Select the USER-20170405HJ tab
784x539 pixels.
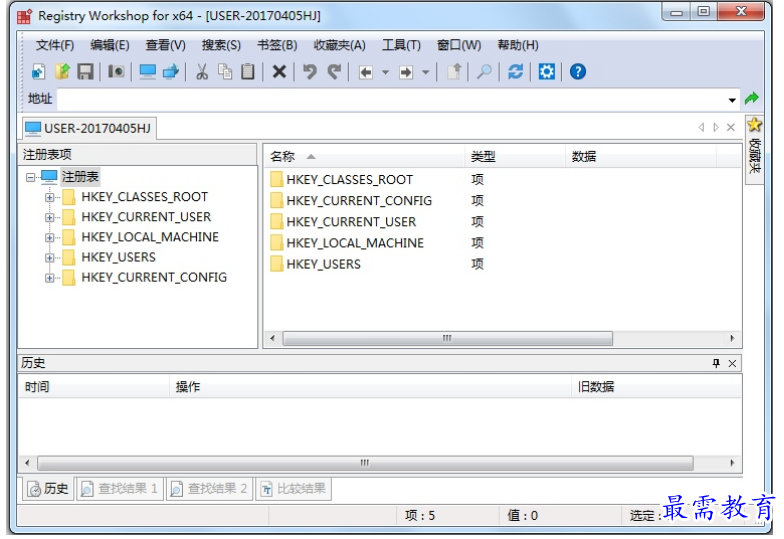[x=89, y=128]
